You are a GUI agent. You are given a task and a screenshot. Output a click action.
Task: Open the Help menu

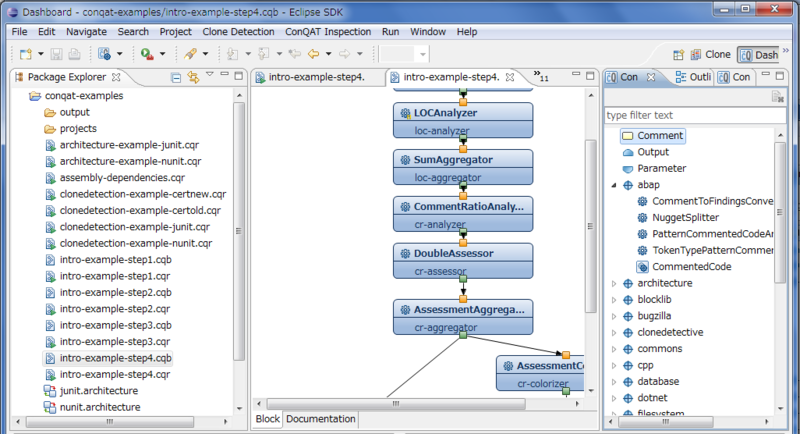click(x=467, y=32)
